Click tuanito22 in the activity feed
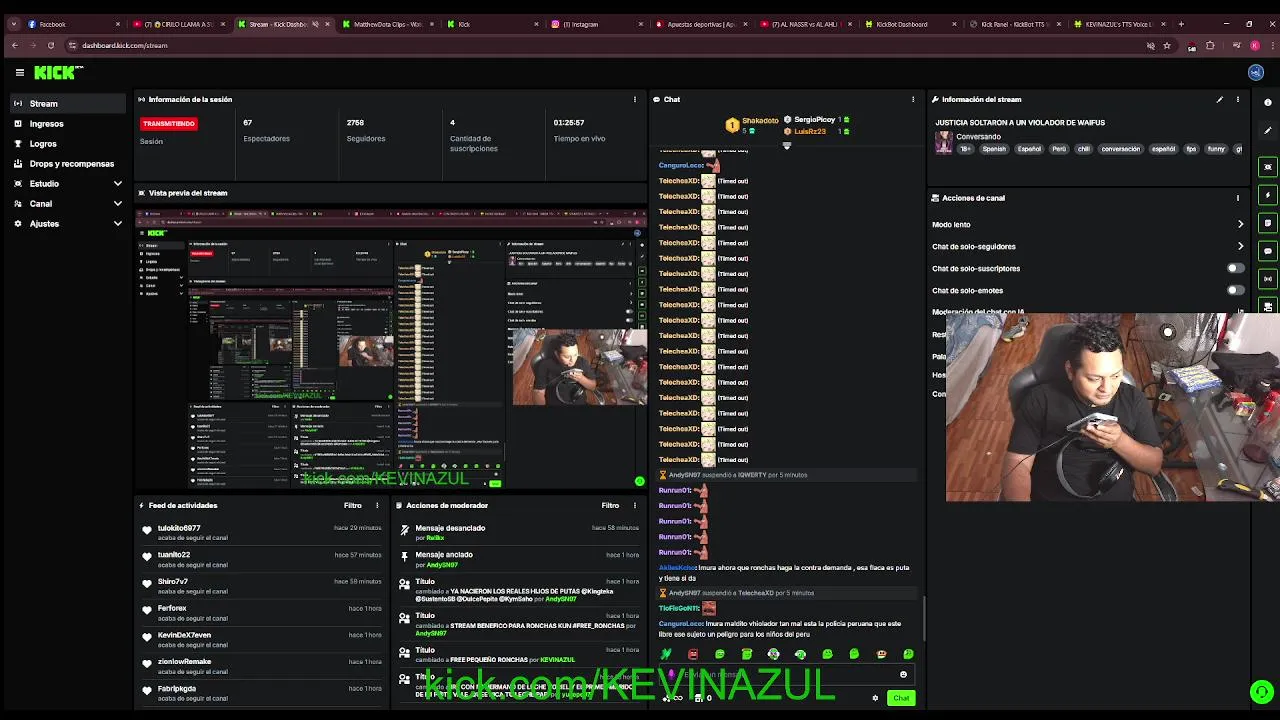This screenshot has height=720, width=1280. [174, 555]
